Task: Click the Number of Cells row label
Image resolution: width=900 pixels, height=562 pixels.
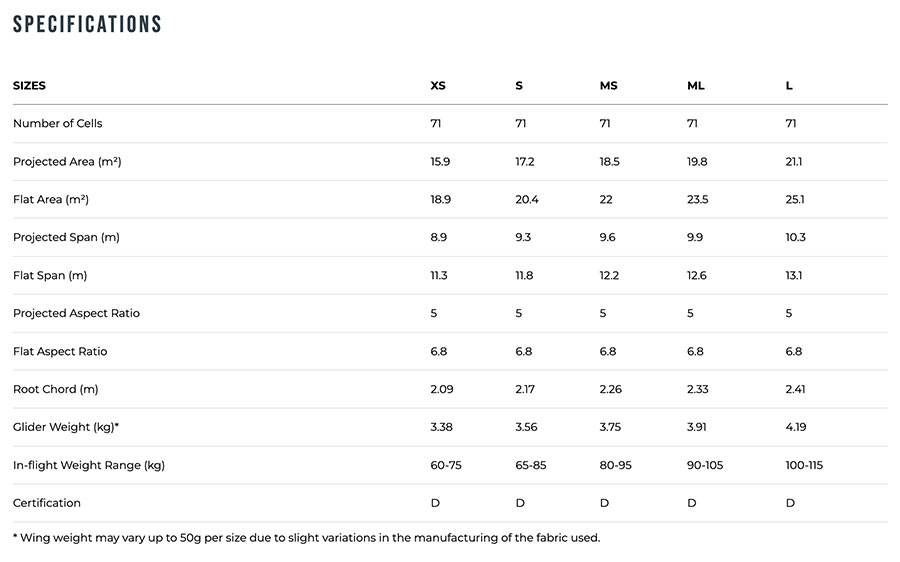Action: pos(57,124)
